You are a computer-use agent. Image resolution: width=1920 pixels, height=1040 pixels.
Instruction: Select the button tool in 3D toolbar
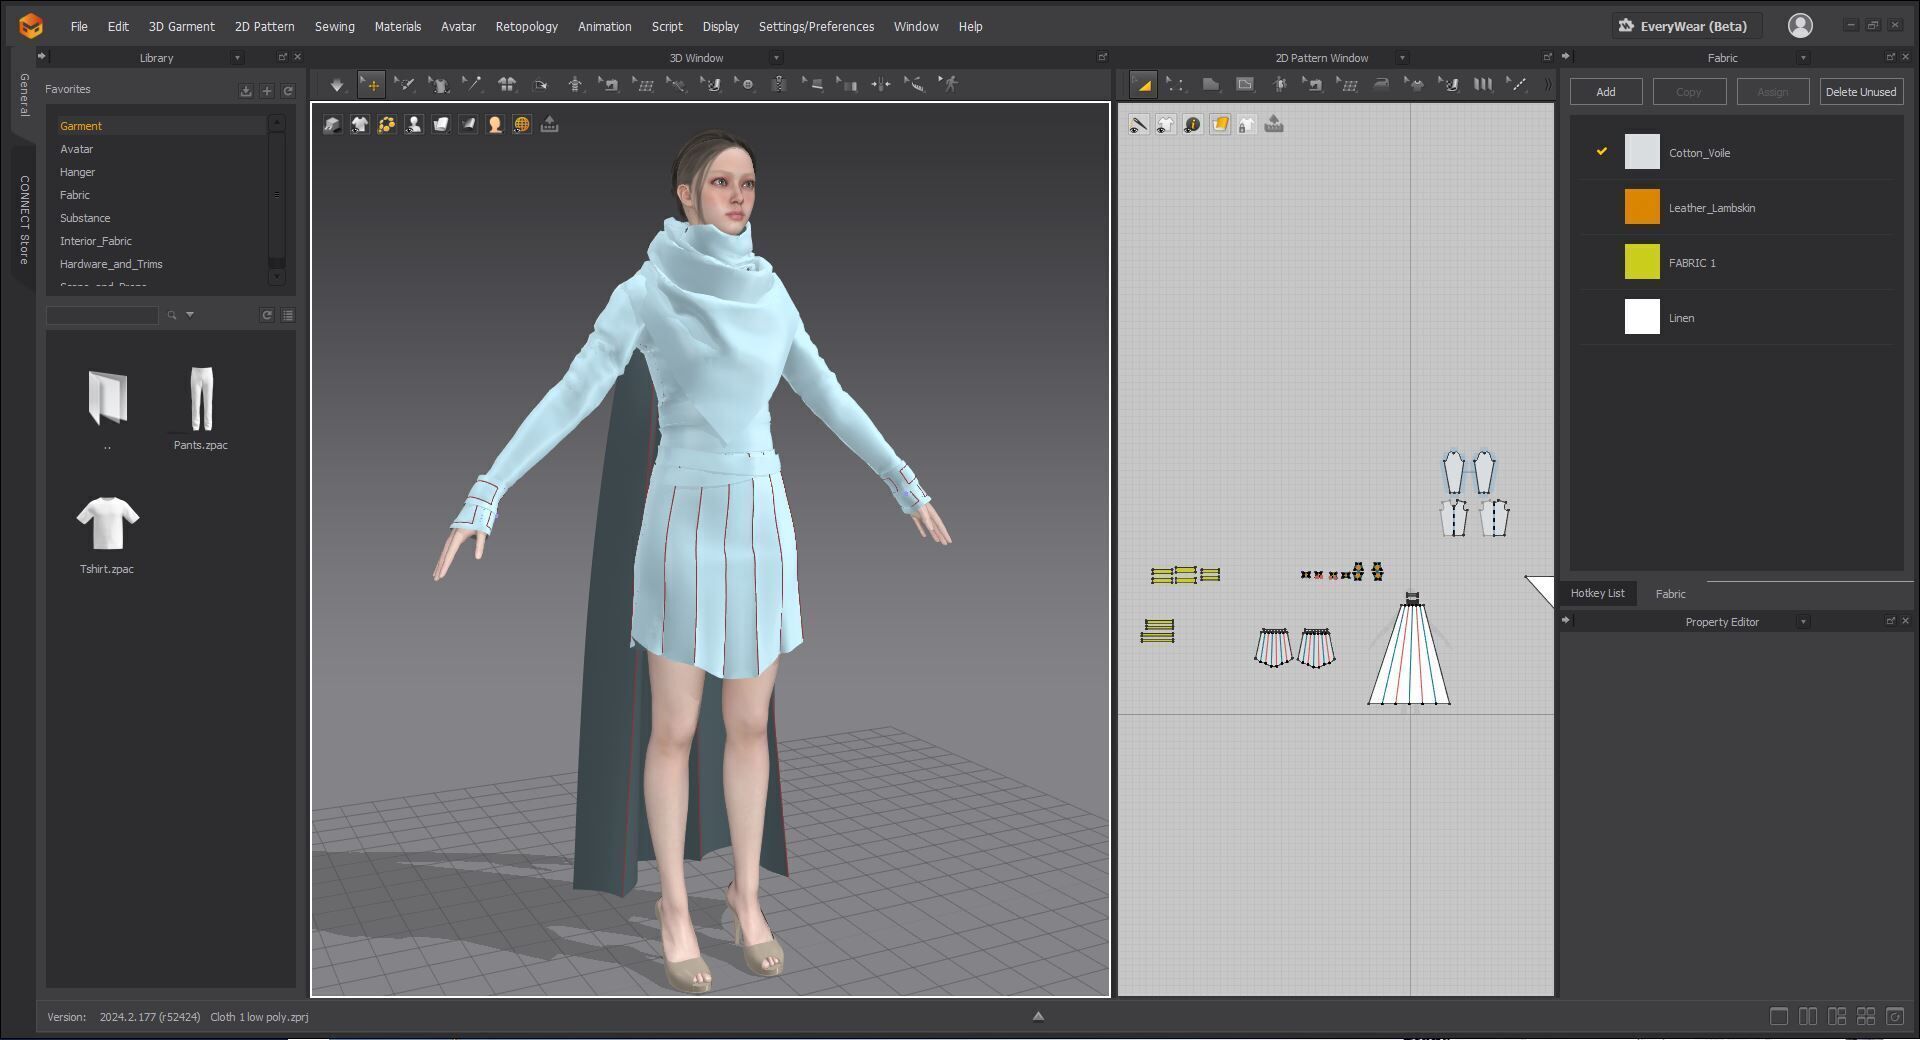click(x=746, y=85)
